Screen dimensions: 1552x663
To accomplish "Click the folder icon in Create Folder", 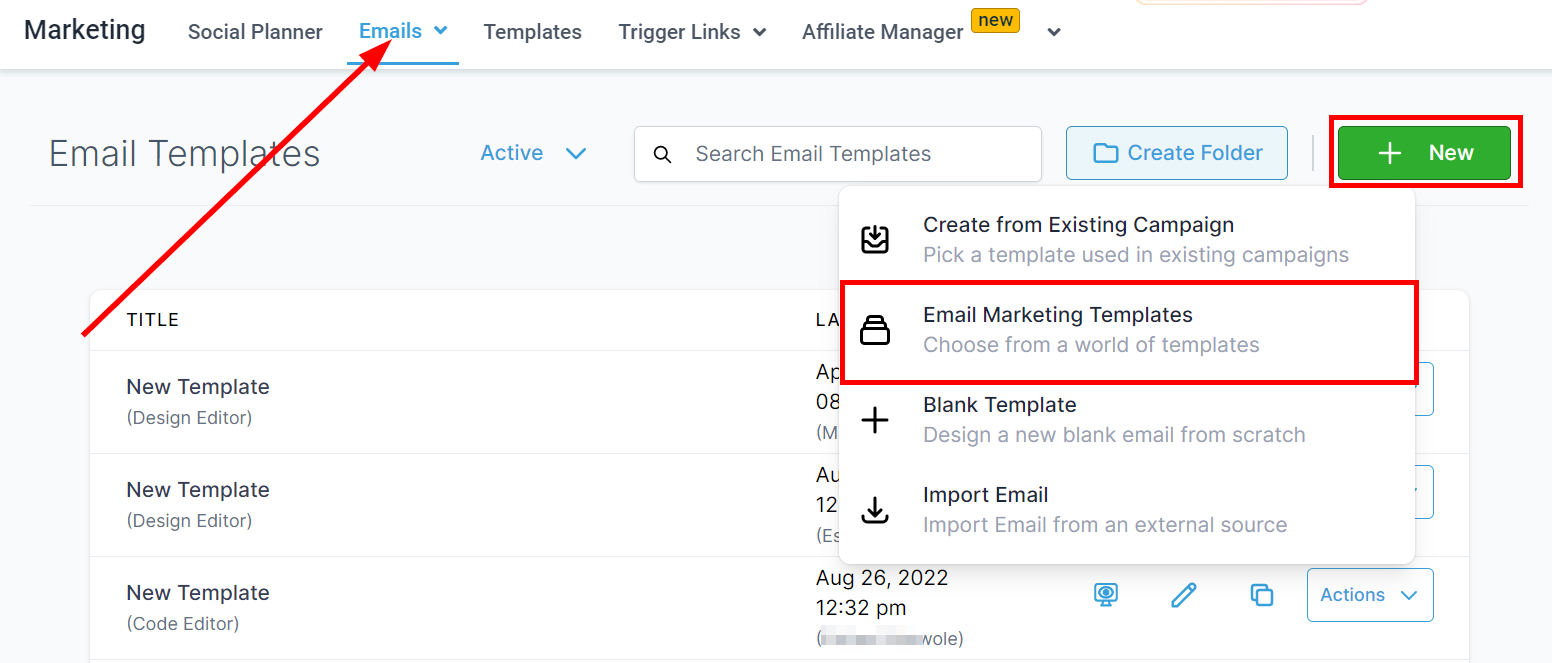I will coord(1105,153).
